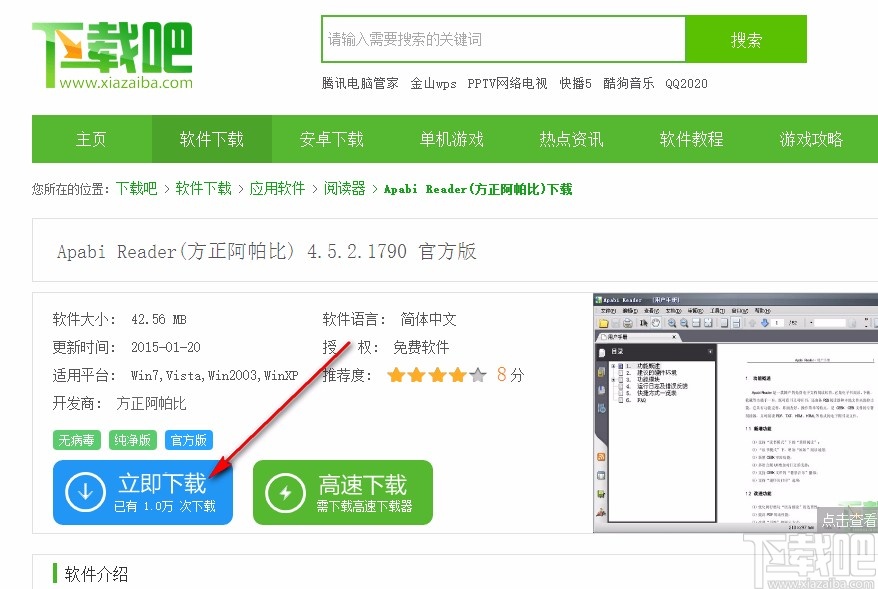Click the 阅读器 breadcrumb link
Image resolution: width=878 pixels, height=589 pixels.
point(344,189)
